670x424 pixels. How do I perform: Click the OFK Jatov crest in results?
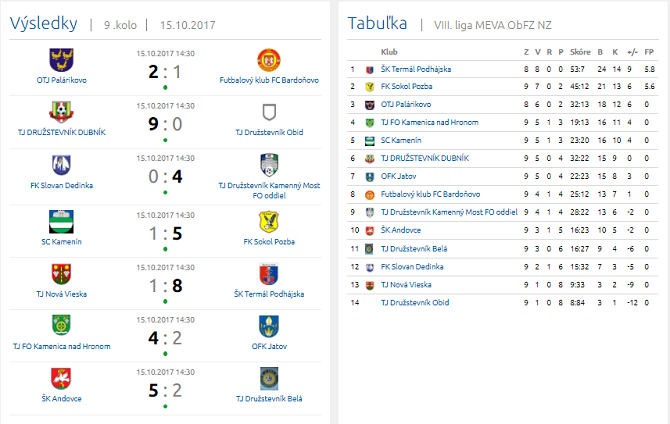tap(268, 326)
